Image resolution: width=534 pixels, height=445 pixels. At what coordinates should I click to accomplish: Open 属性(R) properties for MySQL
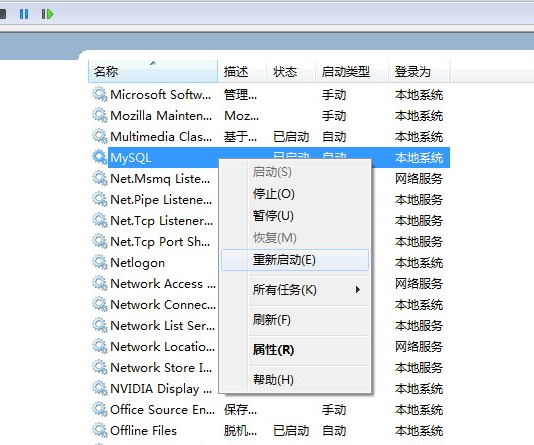(295, 350)
